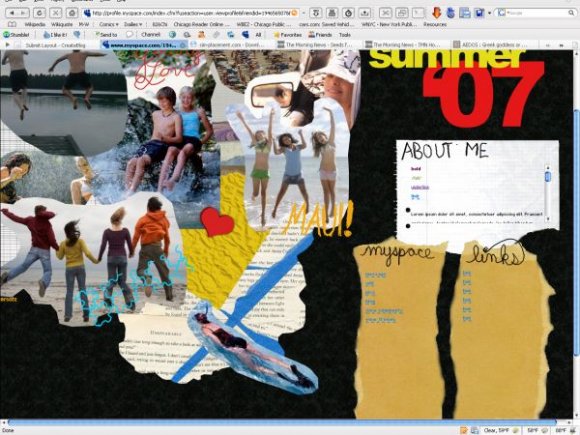Select the All channel button

coord(258,35)
